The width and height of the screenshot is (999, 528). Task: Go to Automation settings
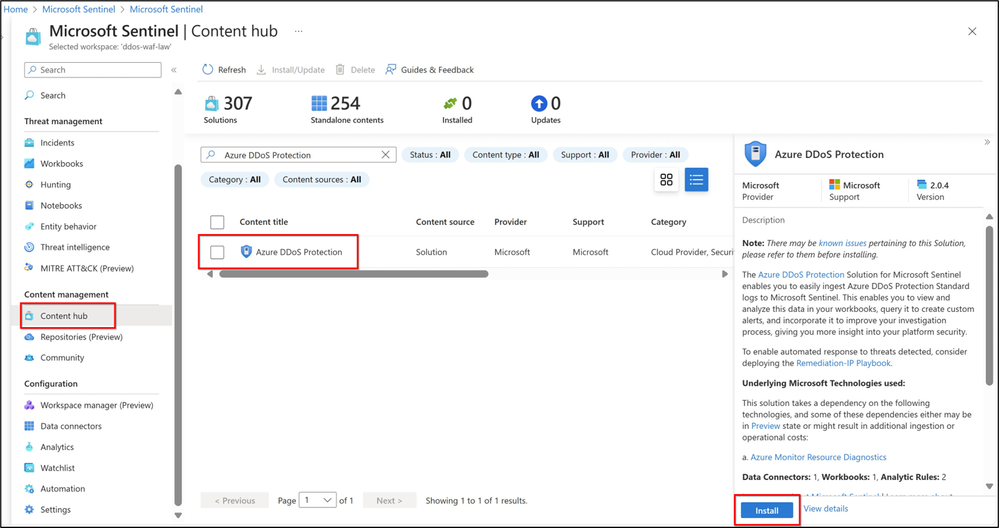pos(62,489)
